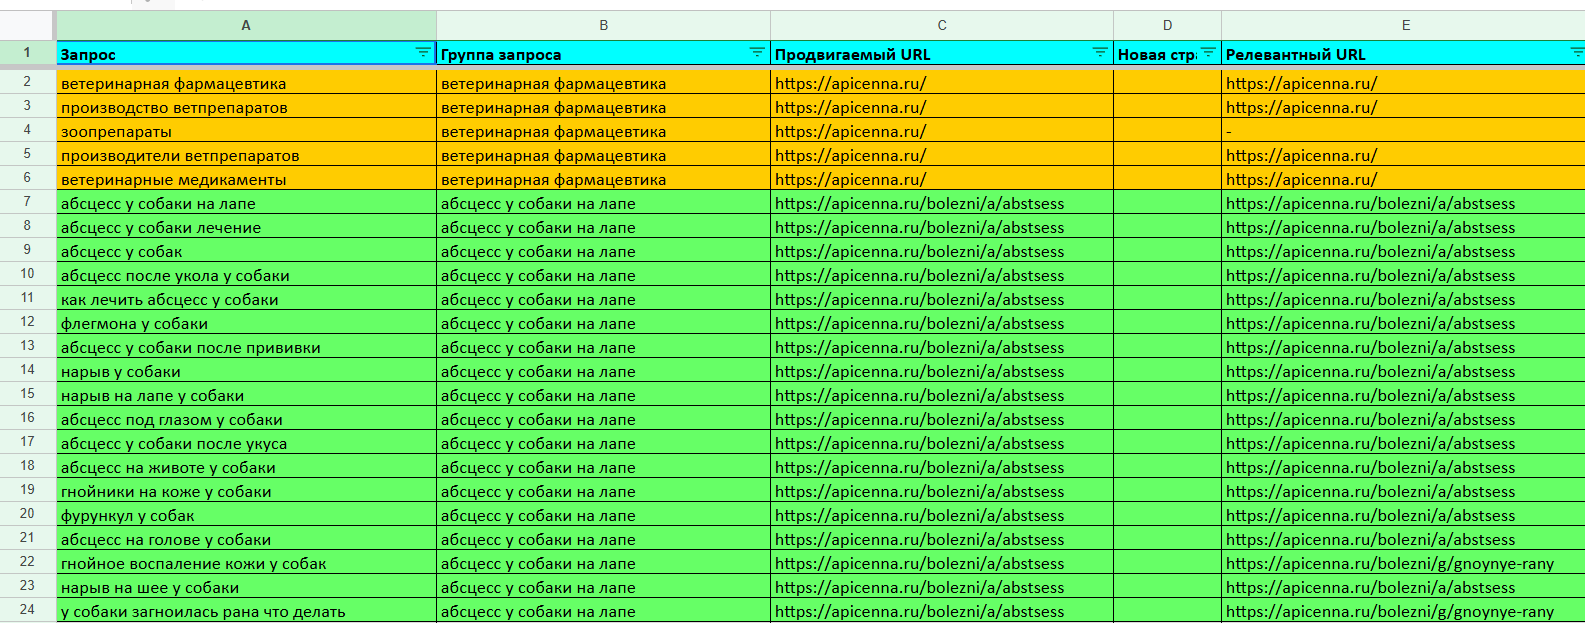Viewport: 1585px width, 623px height.
Task: Select cell 'абсцесс у собаки после прививки'
Action: pos(247,347)
